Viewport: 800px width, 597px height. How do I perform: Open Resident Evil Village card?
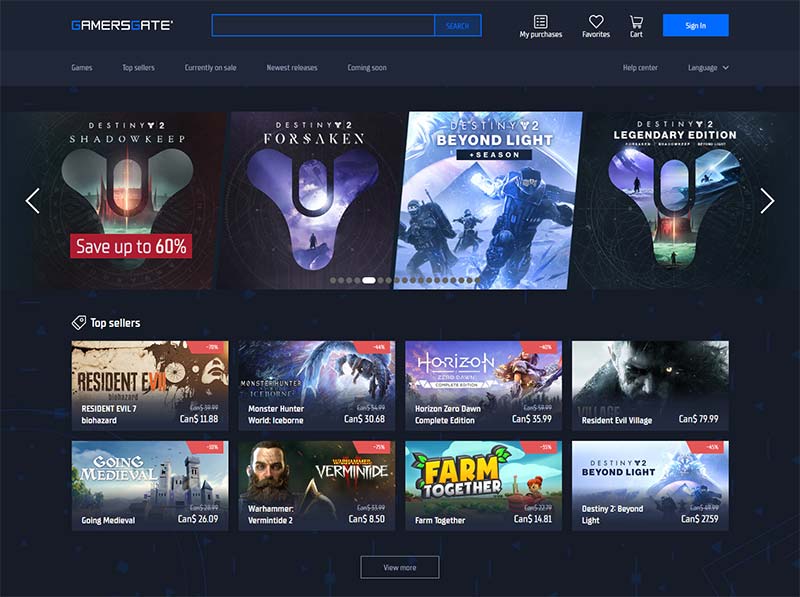coord(651,386)
